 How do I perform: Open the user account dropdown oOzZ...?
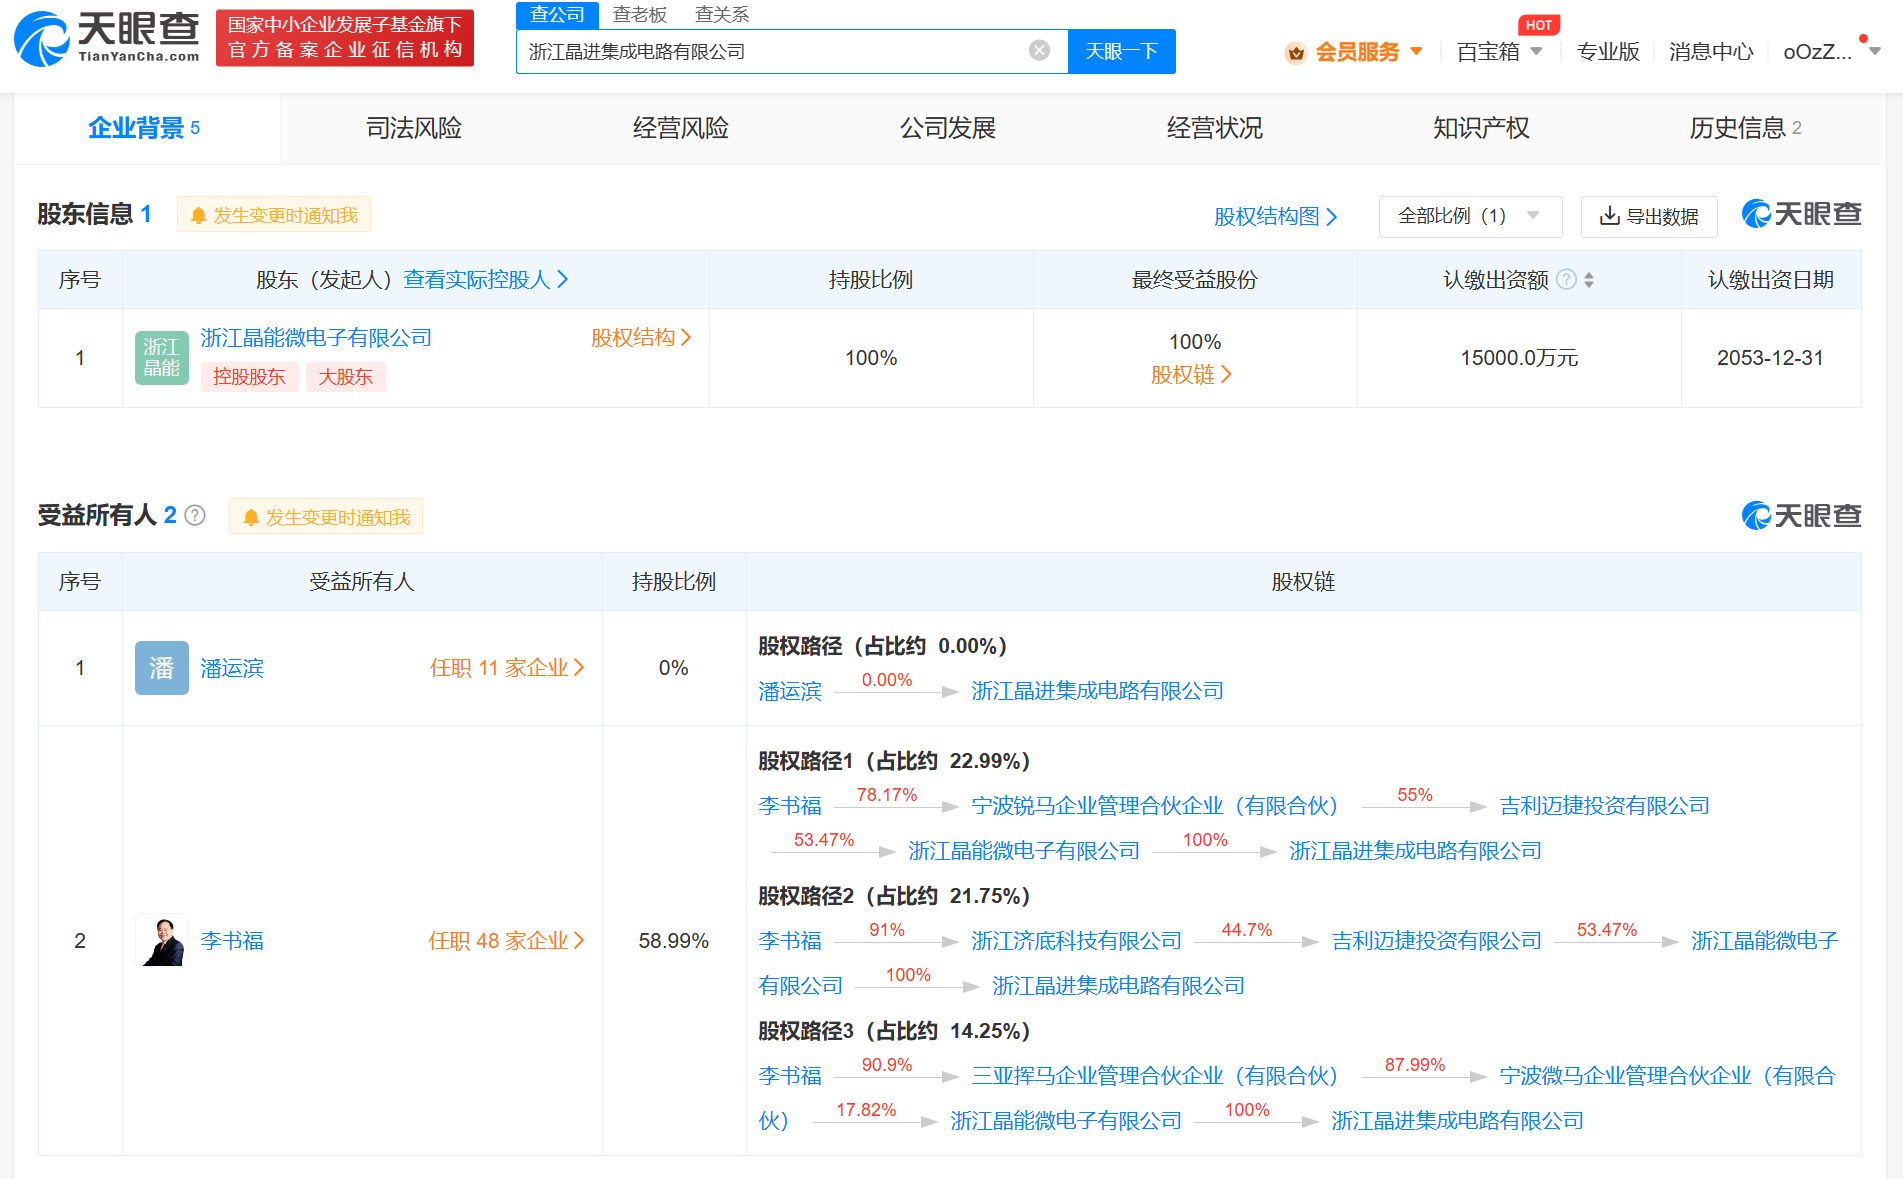tap(1832, 52)
